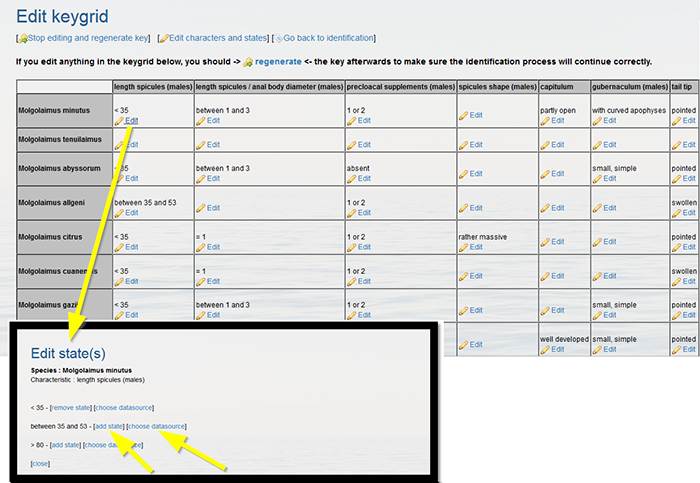Follow the 'Go back to identification' link
This screenshot has width=700, height=483.
(328, 38)
